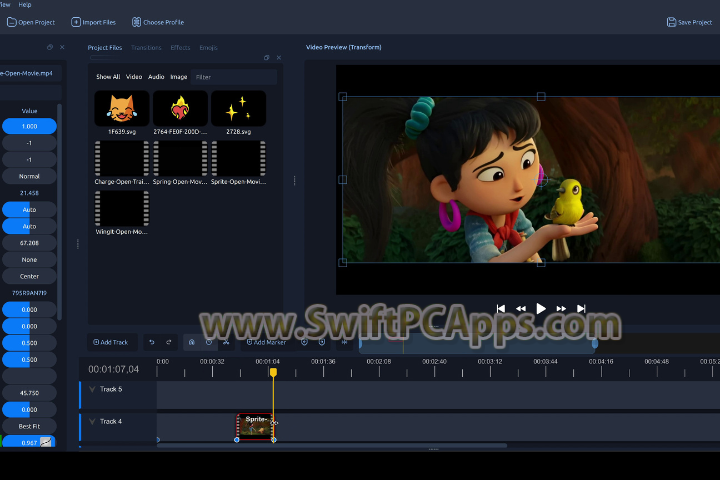This screenshot has width=720, height=480.
Task: Select the WingIt-Open-Mo... video file
Action: click(122, 209)
